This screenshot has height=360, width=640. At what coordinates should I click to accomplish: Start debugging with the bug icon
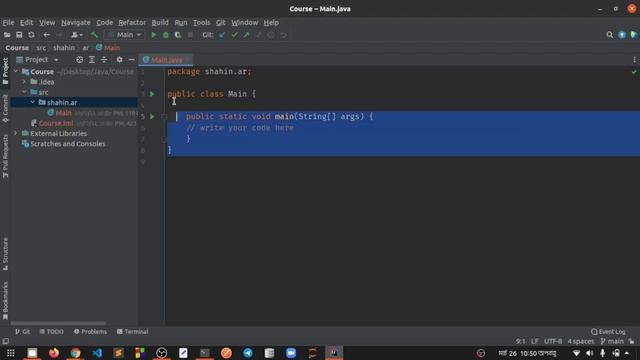tap(166, 35)
